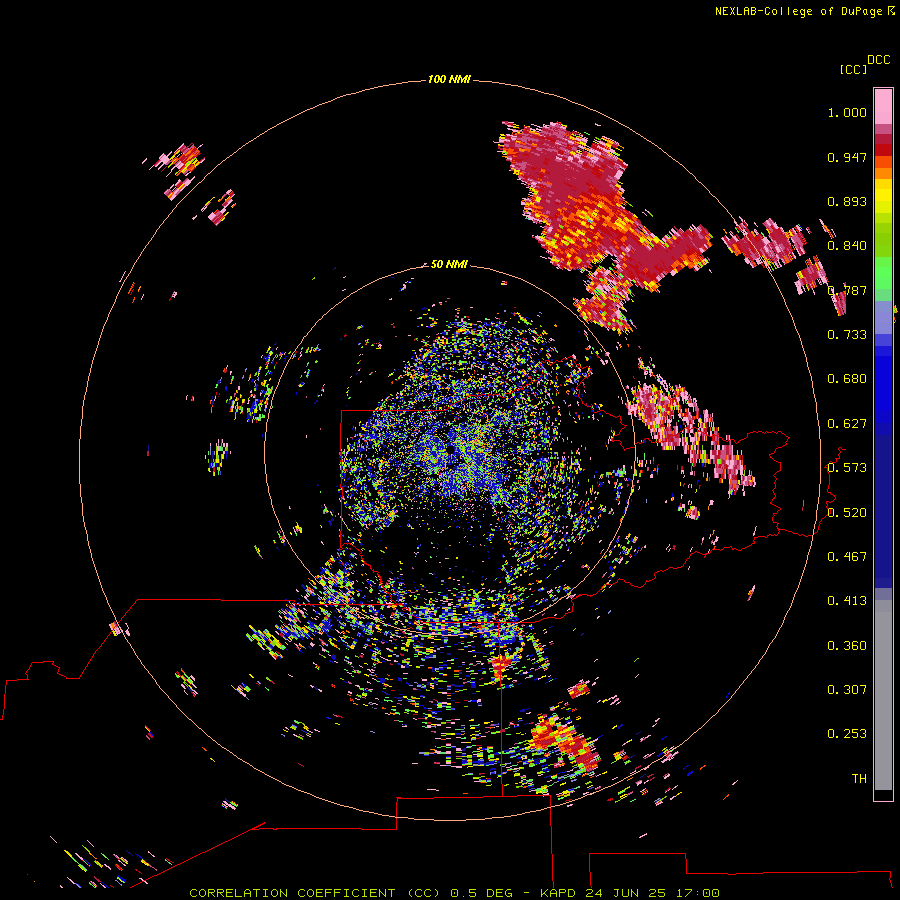The width and height of the screenshot is (900, 900).
Task: Click the [CC] units label
Action: coord(853,69)
